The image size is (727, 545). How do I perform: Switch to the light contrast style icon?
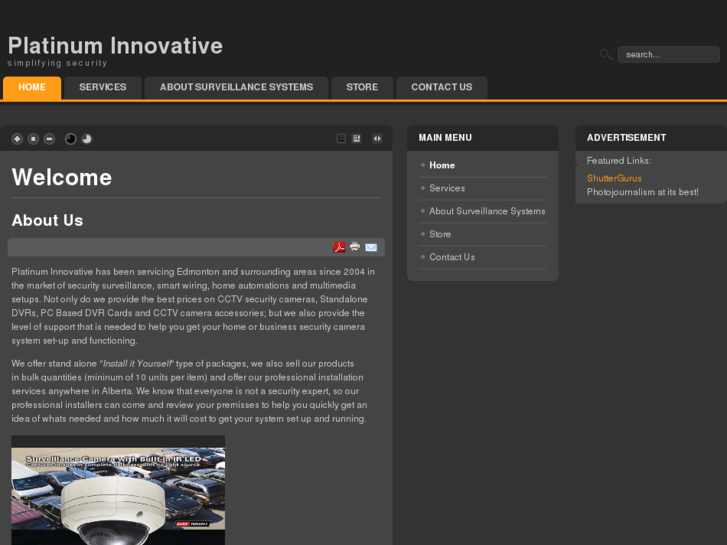(x=87, y=139)
